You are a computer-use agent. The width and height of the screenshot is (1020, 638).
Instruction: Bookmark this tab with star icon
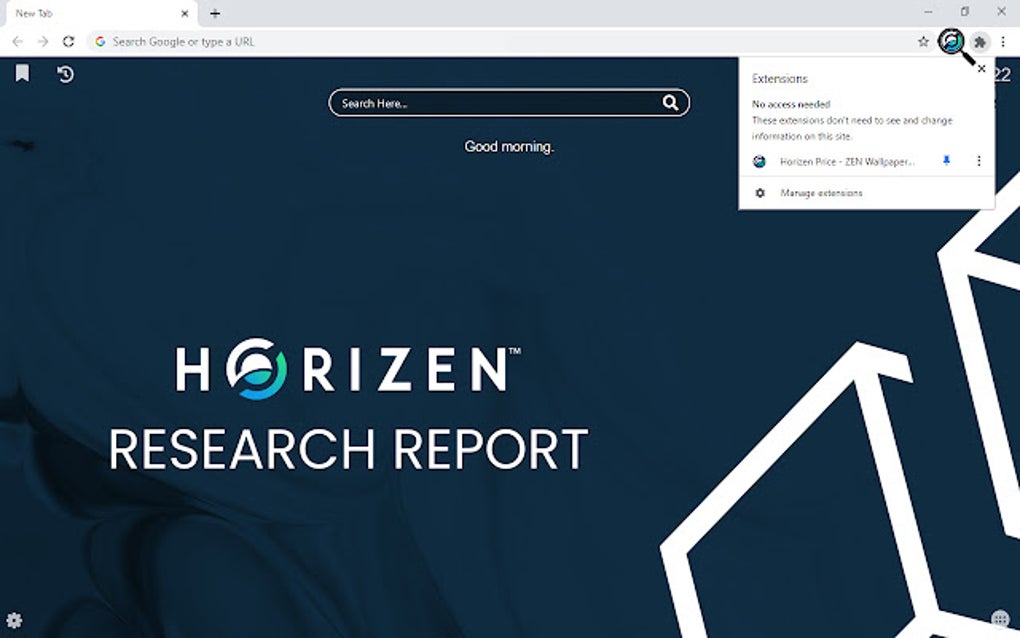tap(923, 42)
